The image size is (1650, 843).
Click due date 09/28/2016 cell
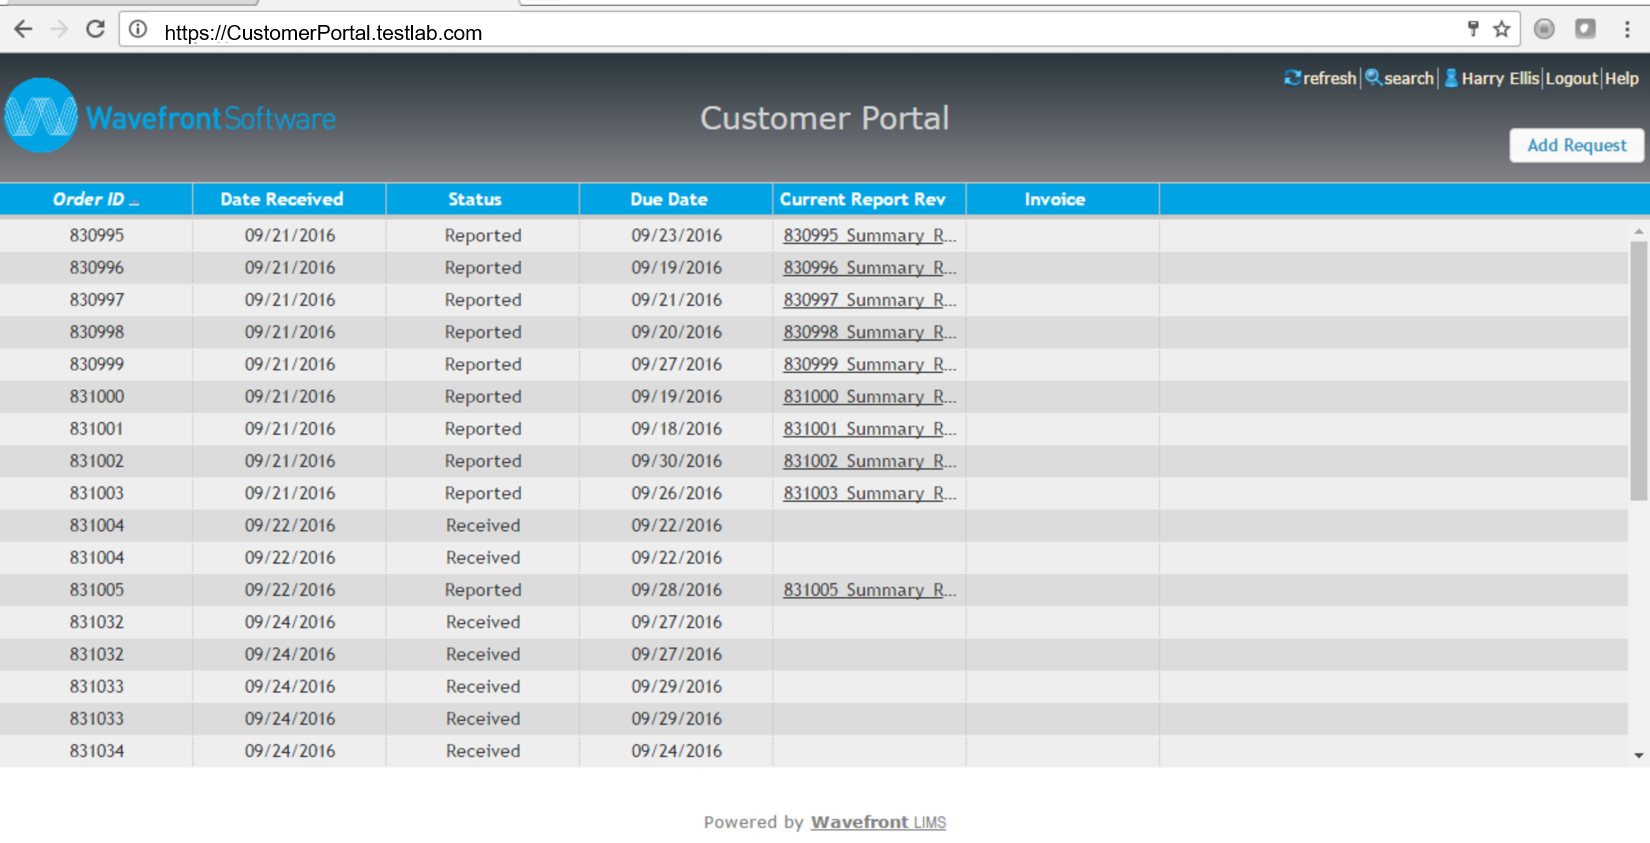[676, 590]
